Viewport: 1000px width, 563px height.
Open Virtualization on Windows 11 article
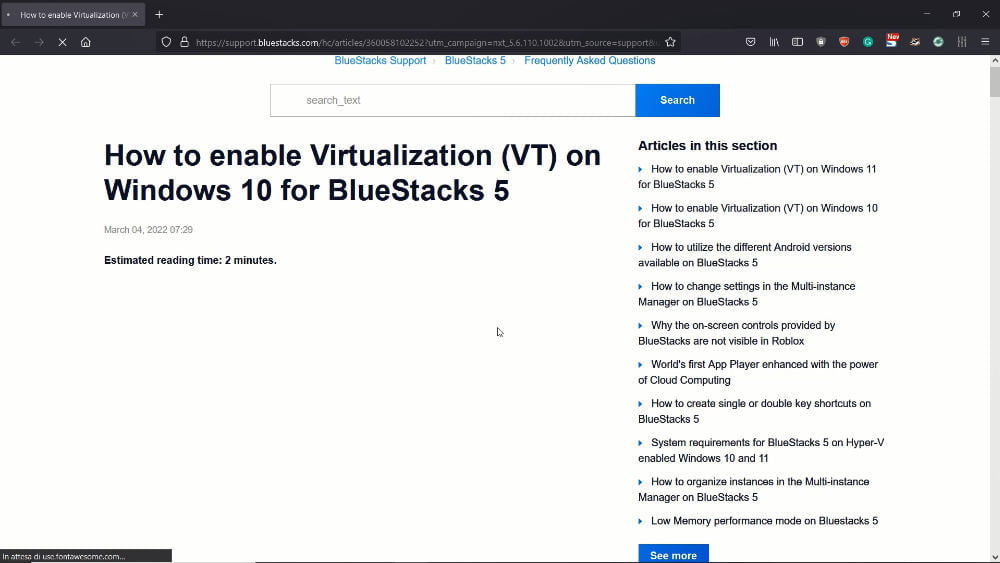coord(757,177)
